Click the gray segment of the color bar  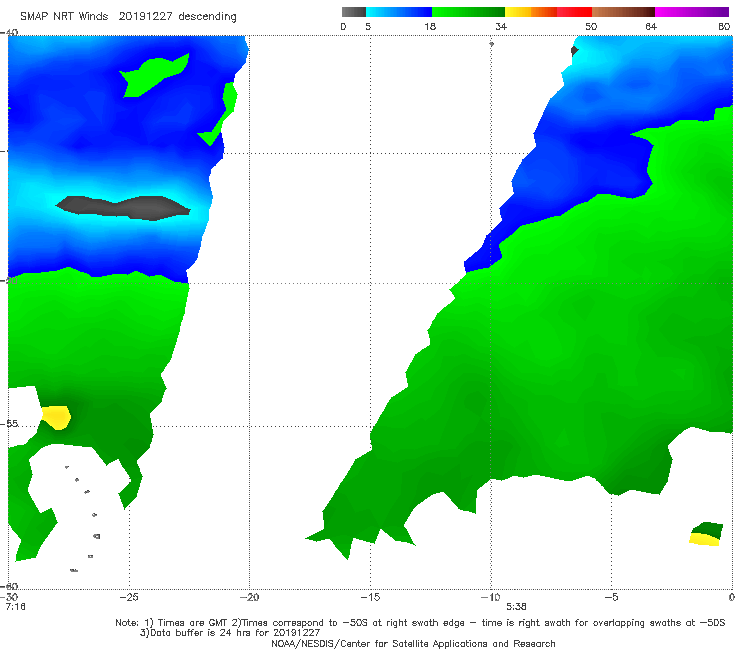pos(353,12)
